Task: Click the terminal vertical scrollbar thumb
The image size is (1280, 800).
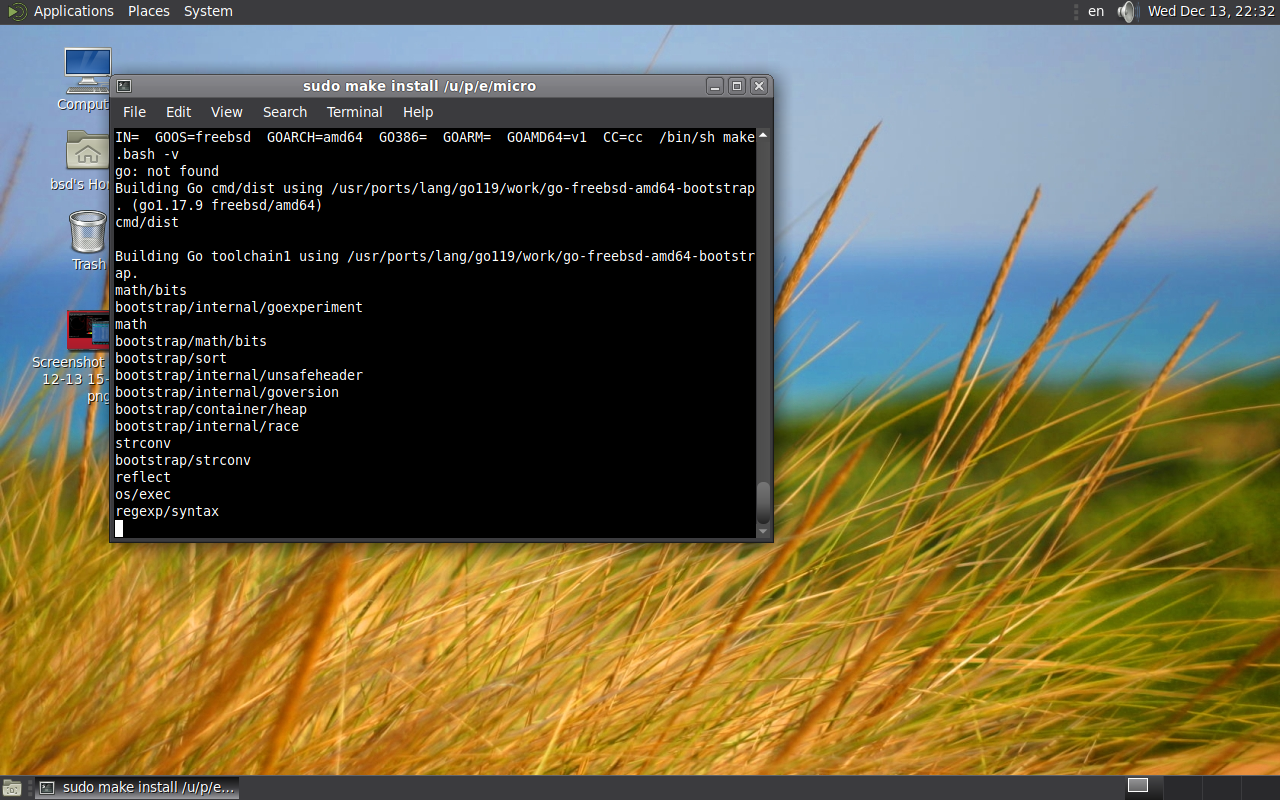Action: point(763,503)
